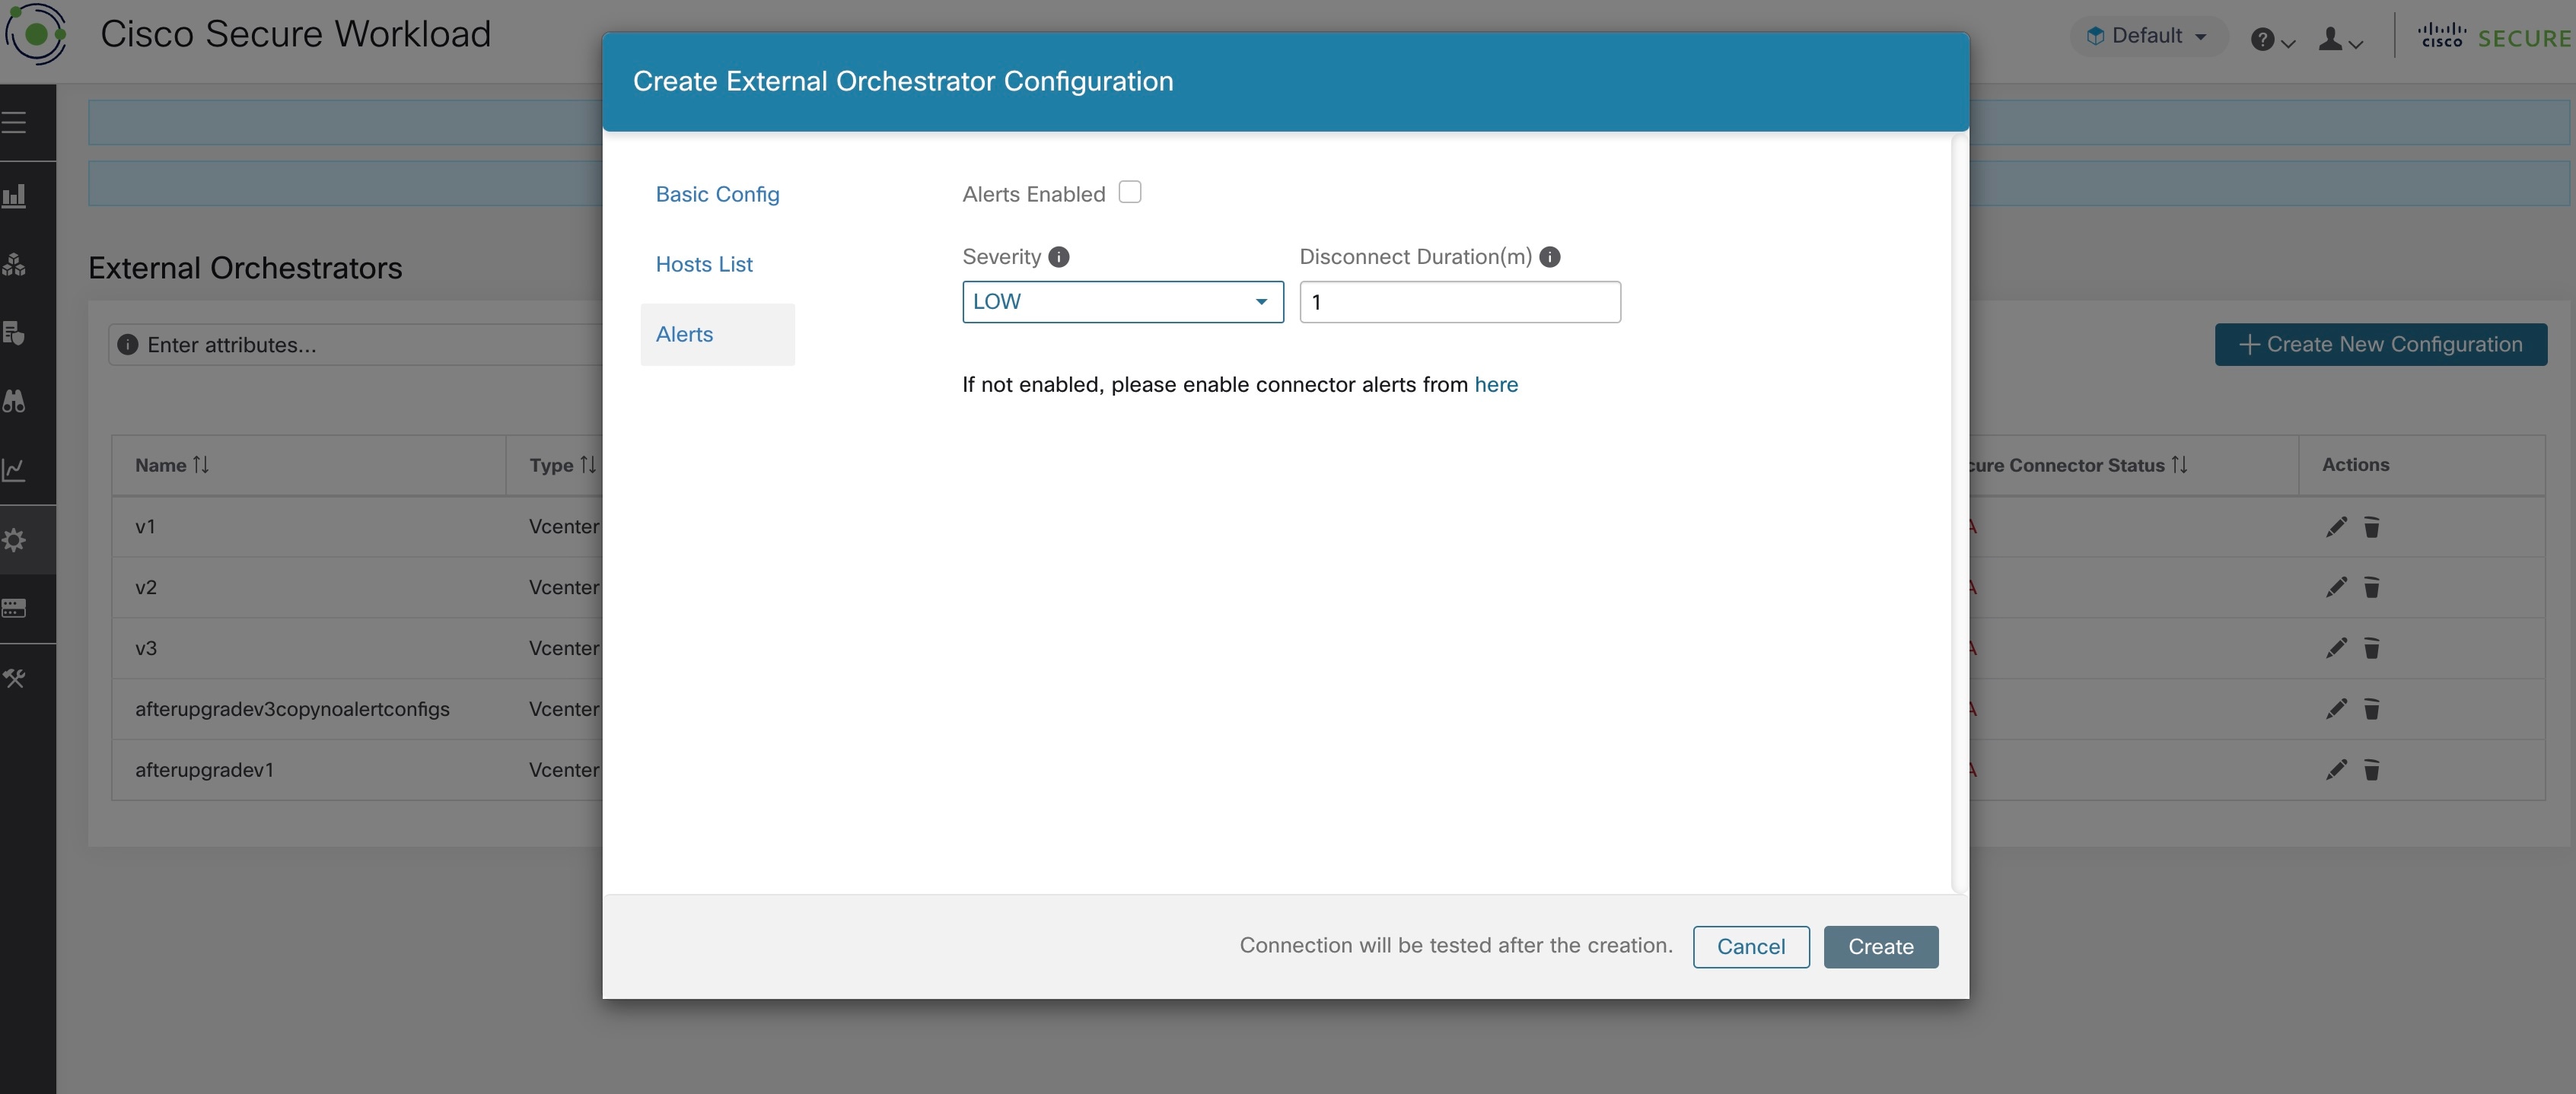Click the Create button

(1881, 947)
